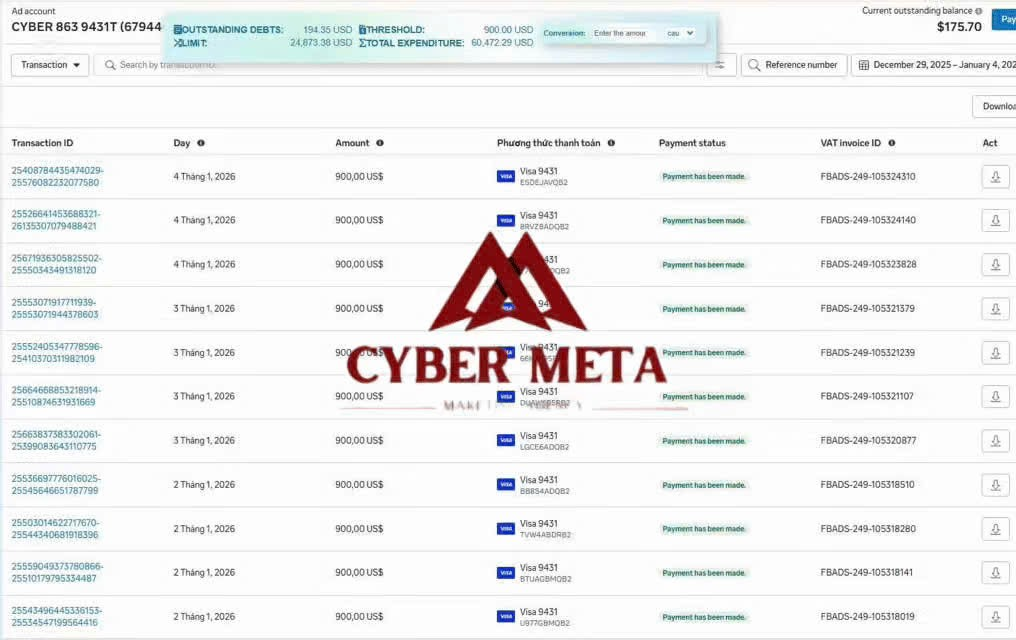Click VAT invoice ID FBADS-249-105324310
The image size is (1016, 640).
point(868,176)
